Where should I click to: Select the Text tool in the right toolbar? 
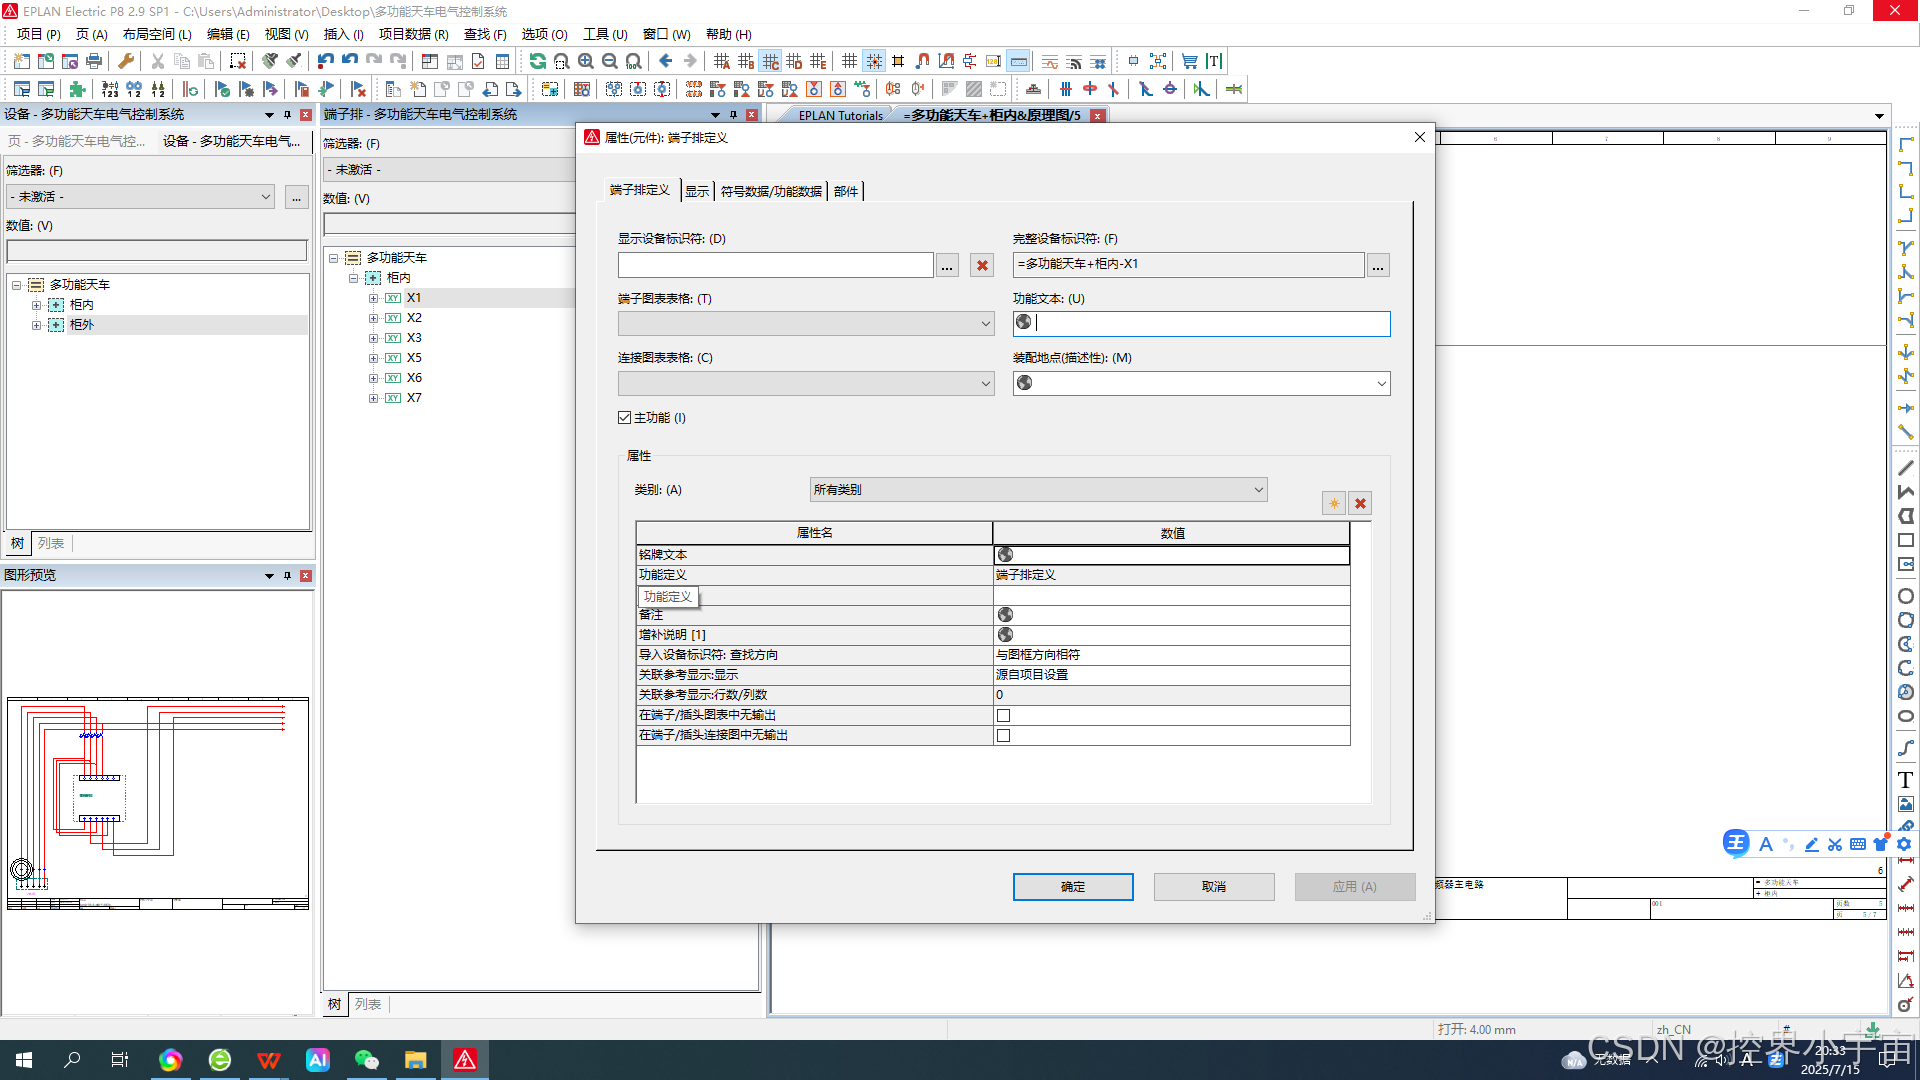[1906, 780]
